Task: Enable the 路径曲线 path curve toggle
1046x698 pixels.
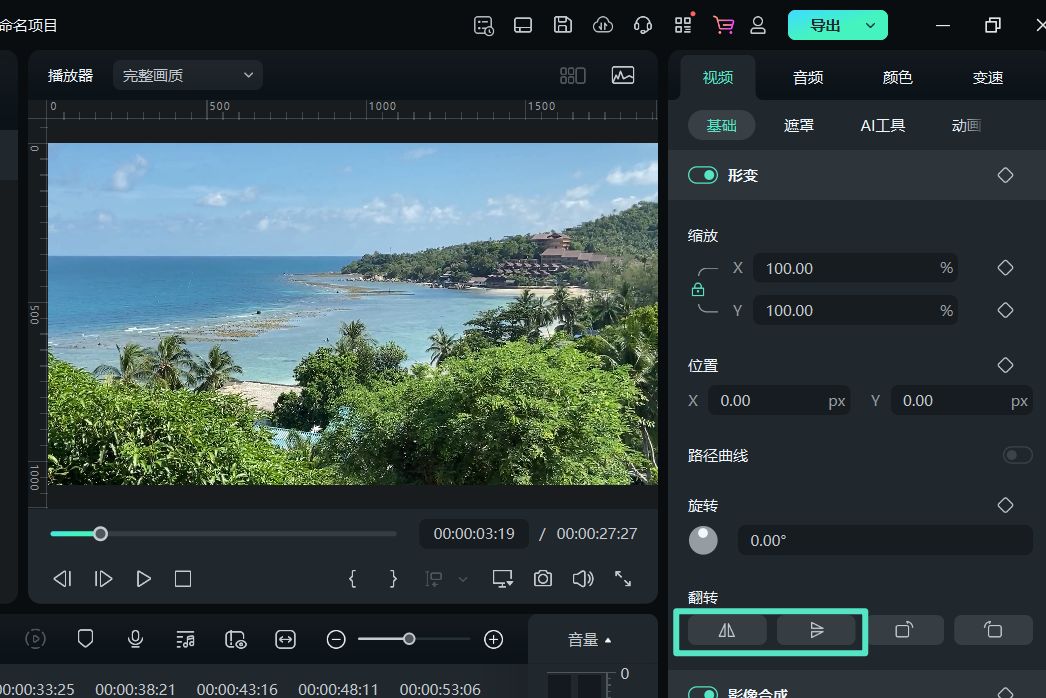Action: (1017, 454)
